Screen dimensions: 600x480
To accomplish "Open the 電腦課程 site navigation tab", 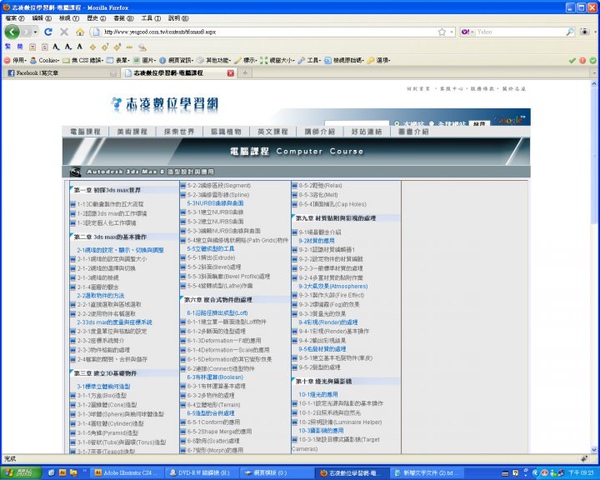I will 85,132.
